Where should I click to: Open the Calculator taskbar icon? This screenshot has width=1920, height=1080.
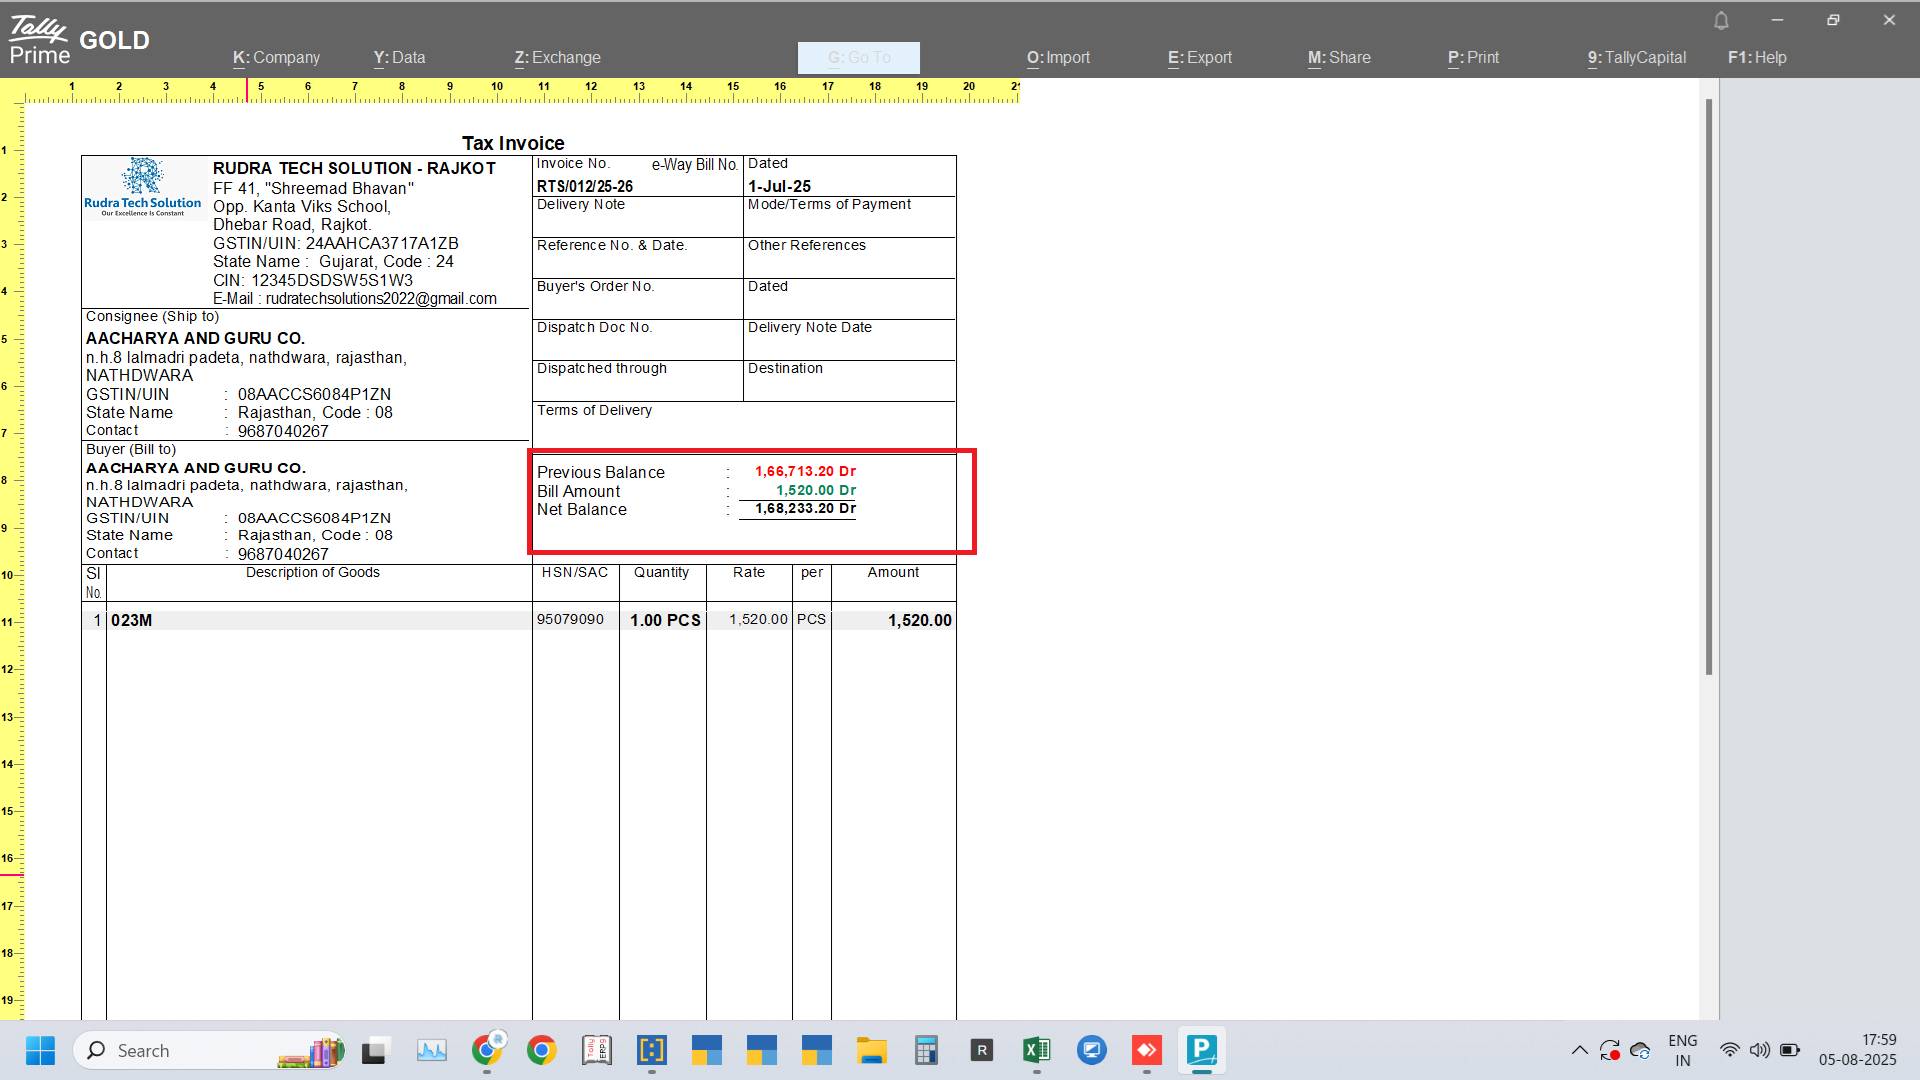(x=926, y=1051)
